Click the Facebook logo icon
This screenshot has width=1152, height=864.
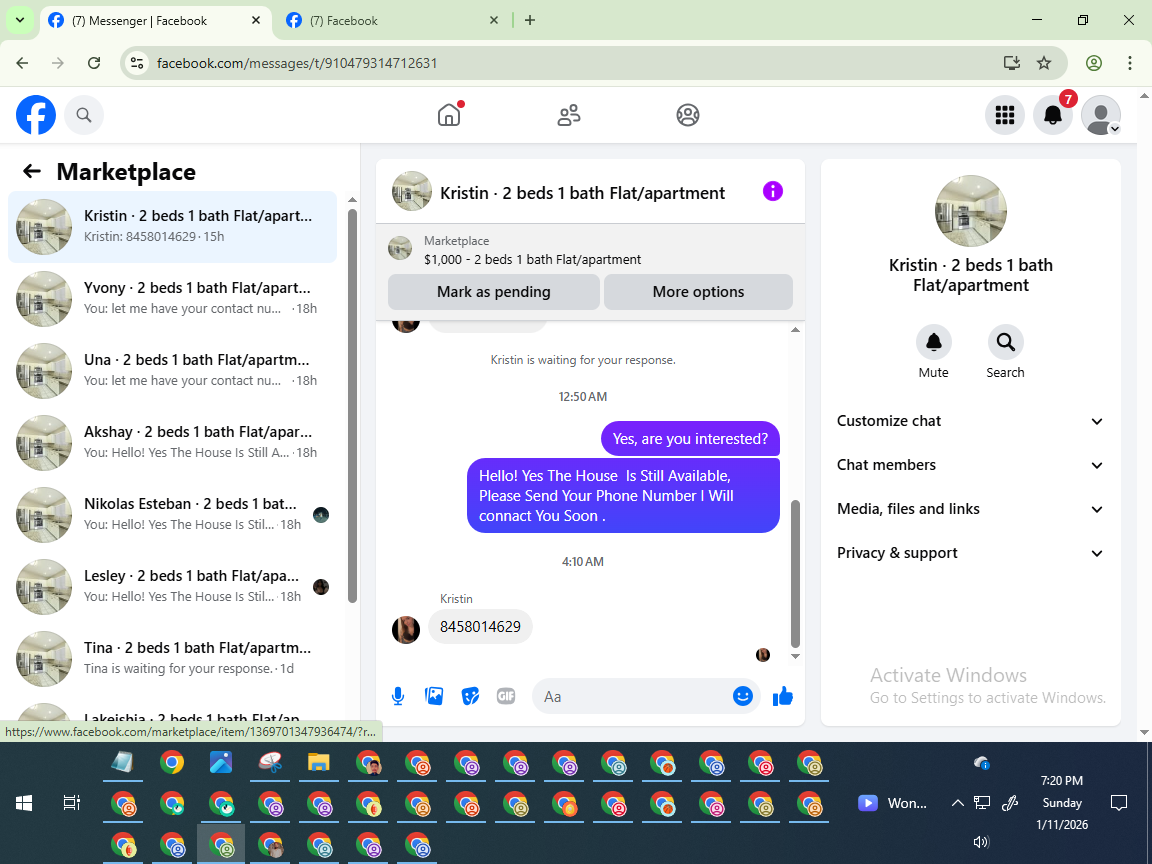36,115
